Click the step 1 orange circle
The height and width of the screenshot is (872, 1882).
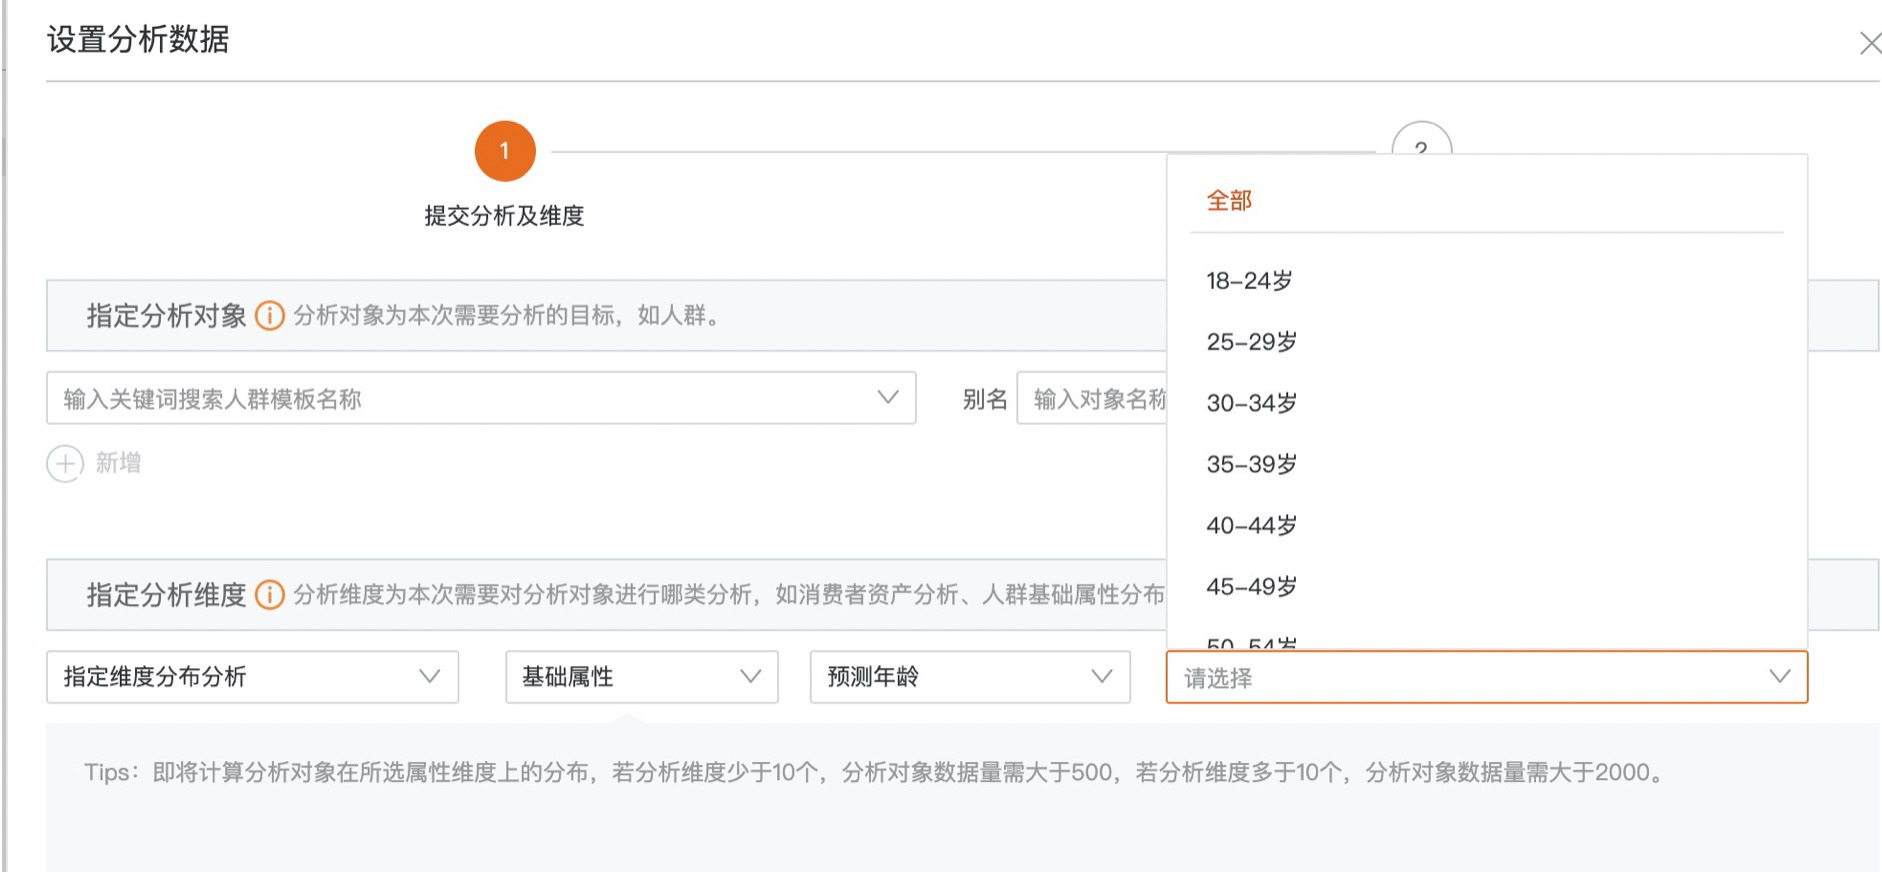[x=504, y=151]
